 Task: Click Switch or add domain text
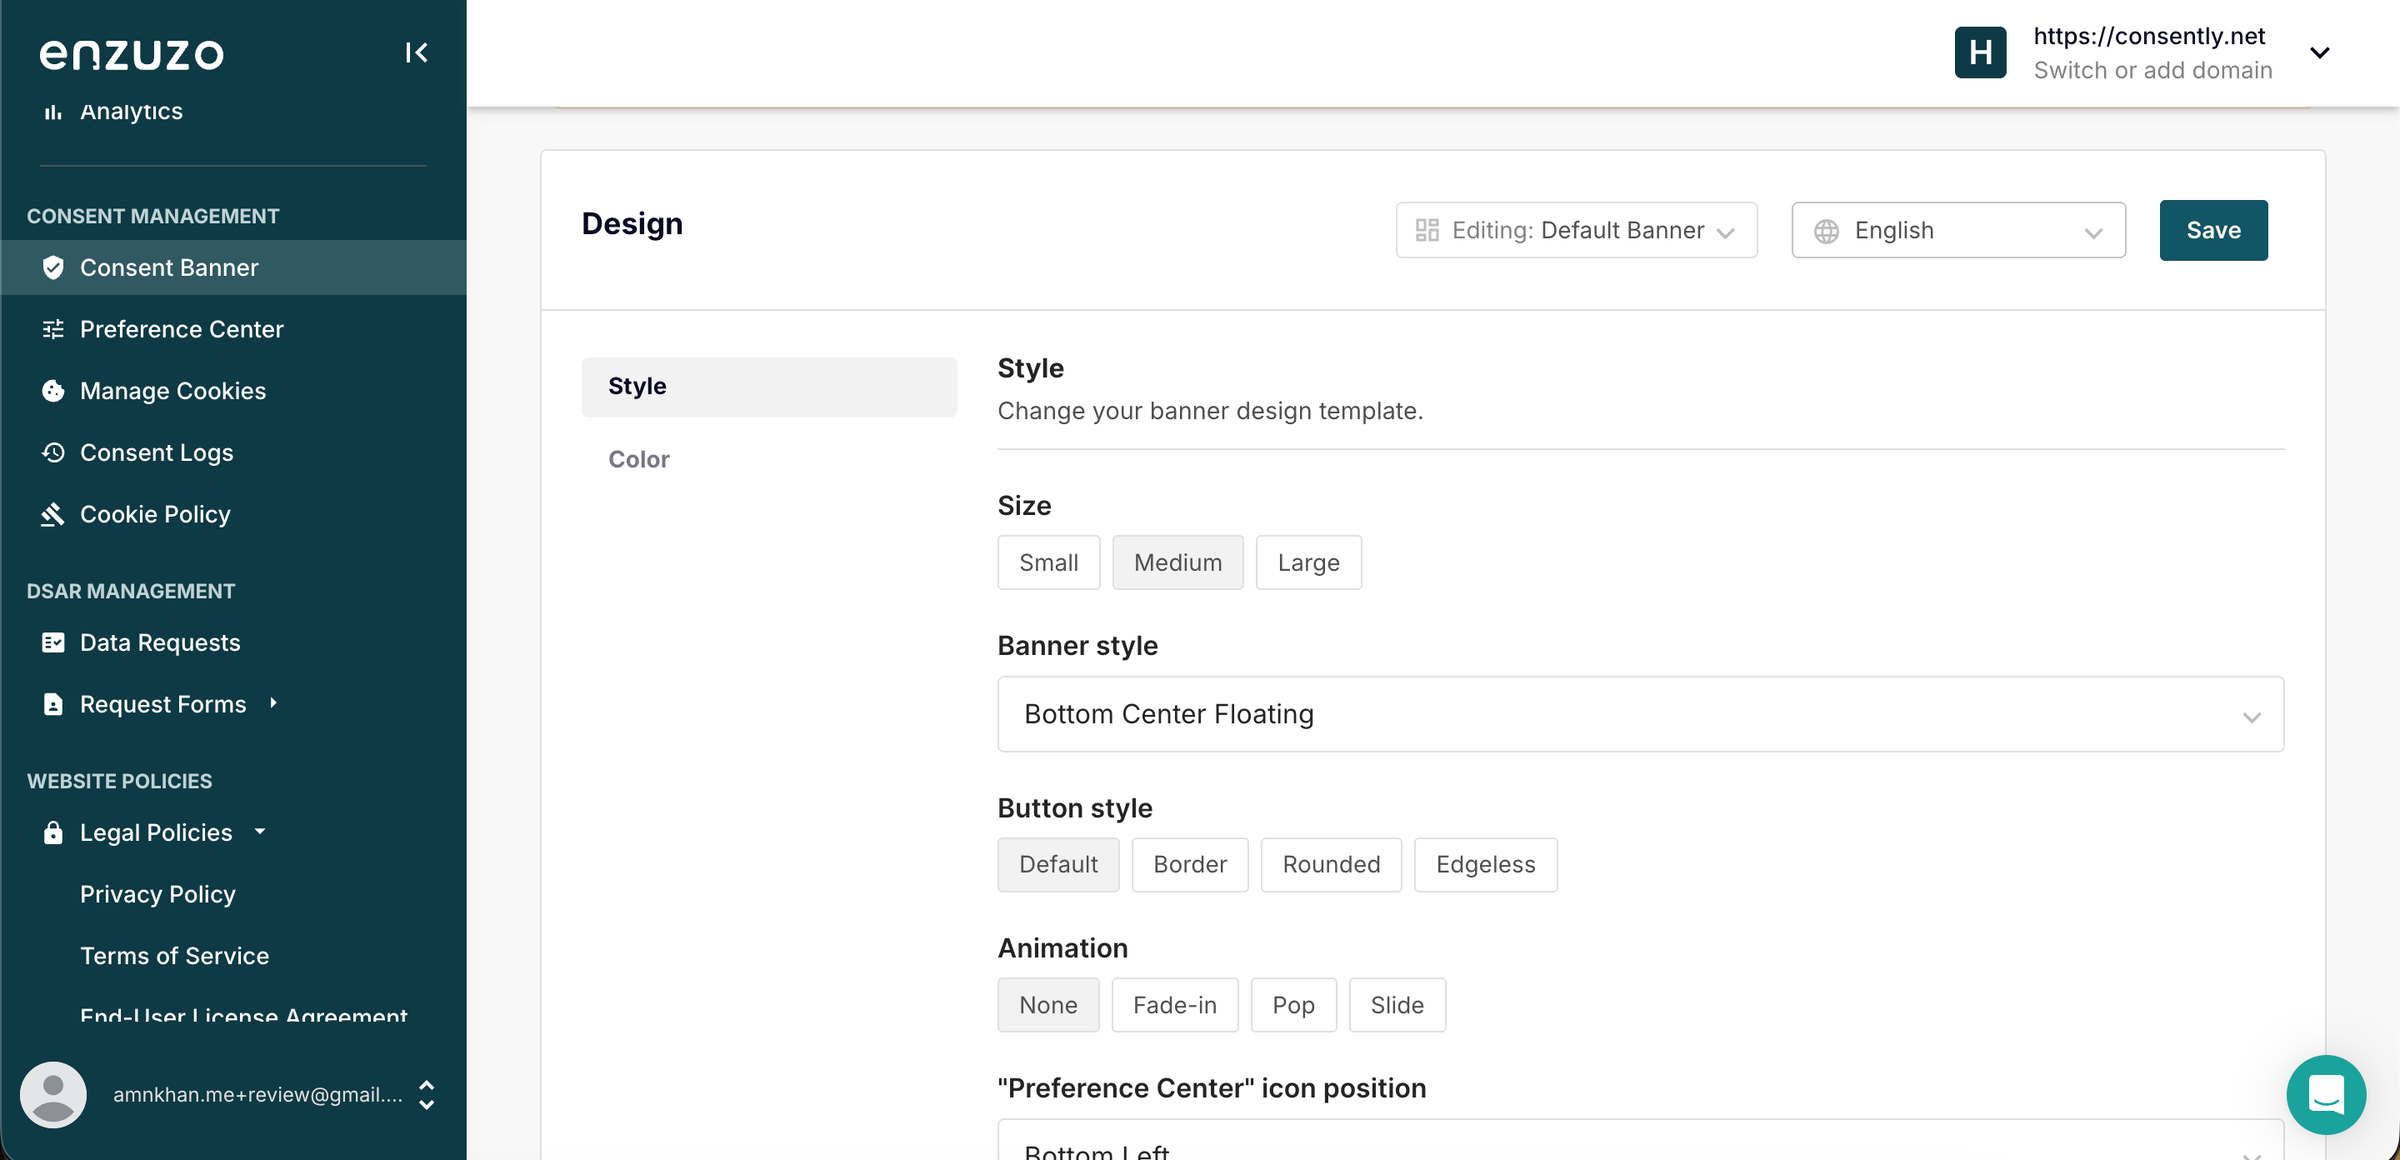pos(2153,70)
